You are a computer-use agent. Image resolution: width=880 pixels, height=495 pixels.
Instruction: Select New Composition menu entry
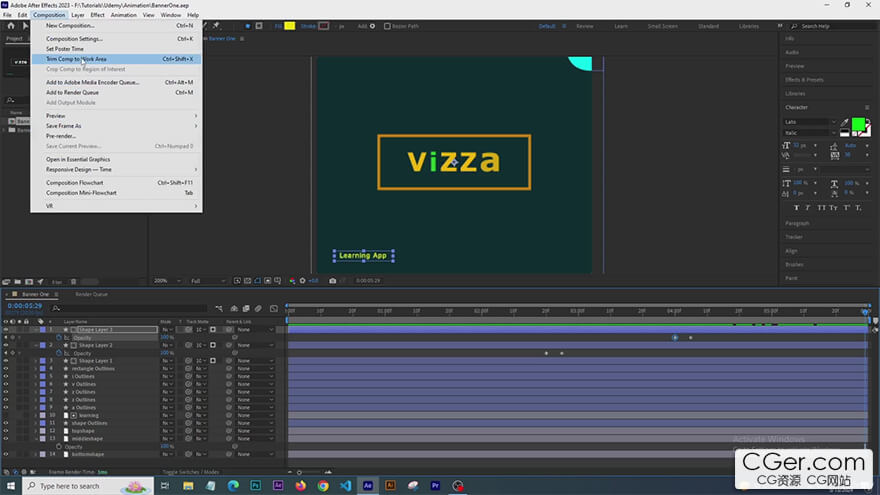click(x=116, y=26)
